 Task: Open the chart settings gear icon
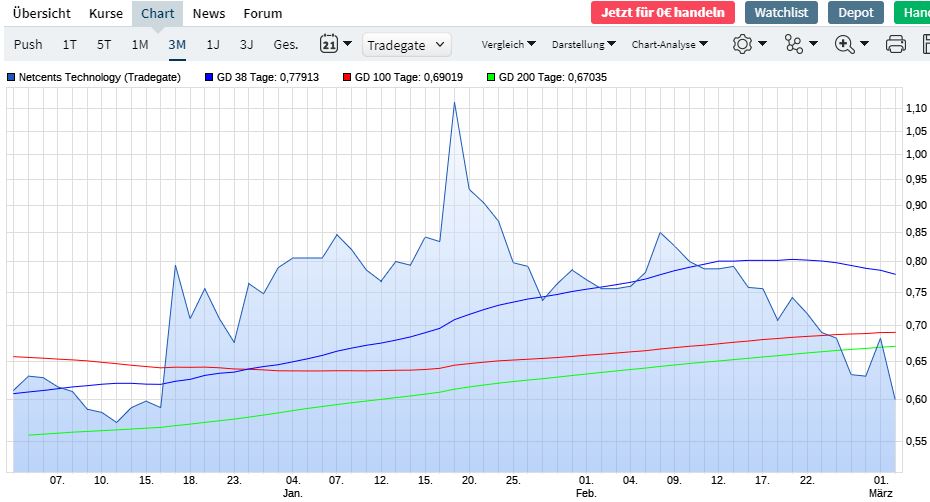pos(742,44)
